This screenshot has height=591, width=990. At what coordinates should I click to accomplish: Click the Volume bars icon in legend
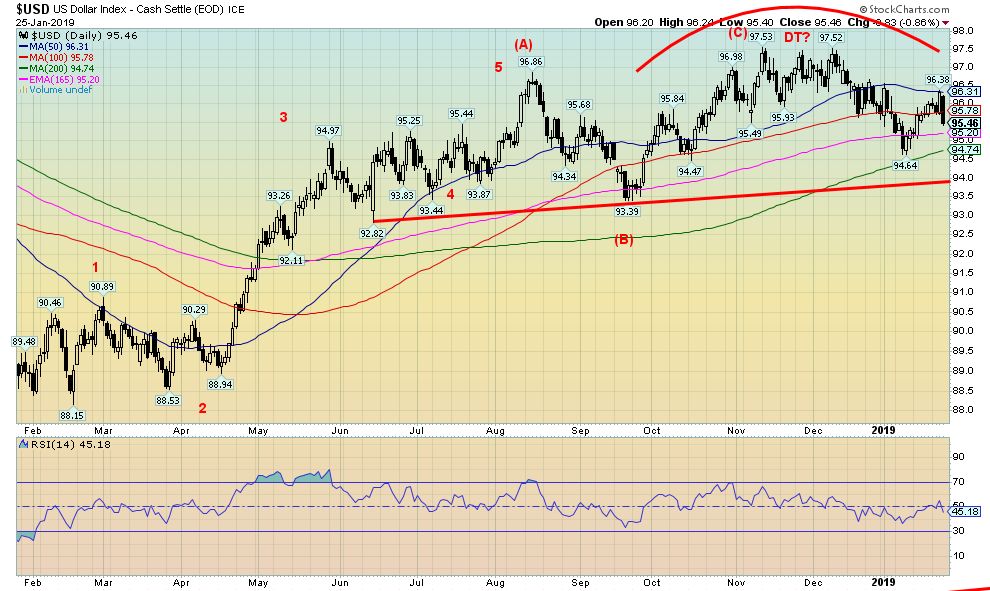click(22, 90)
